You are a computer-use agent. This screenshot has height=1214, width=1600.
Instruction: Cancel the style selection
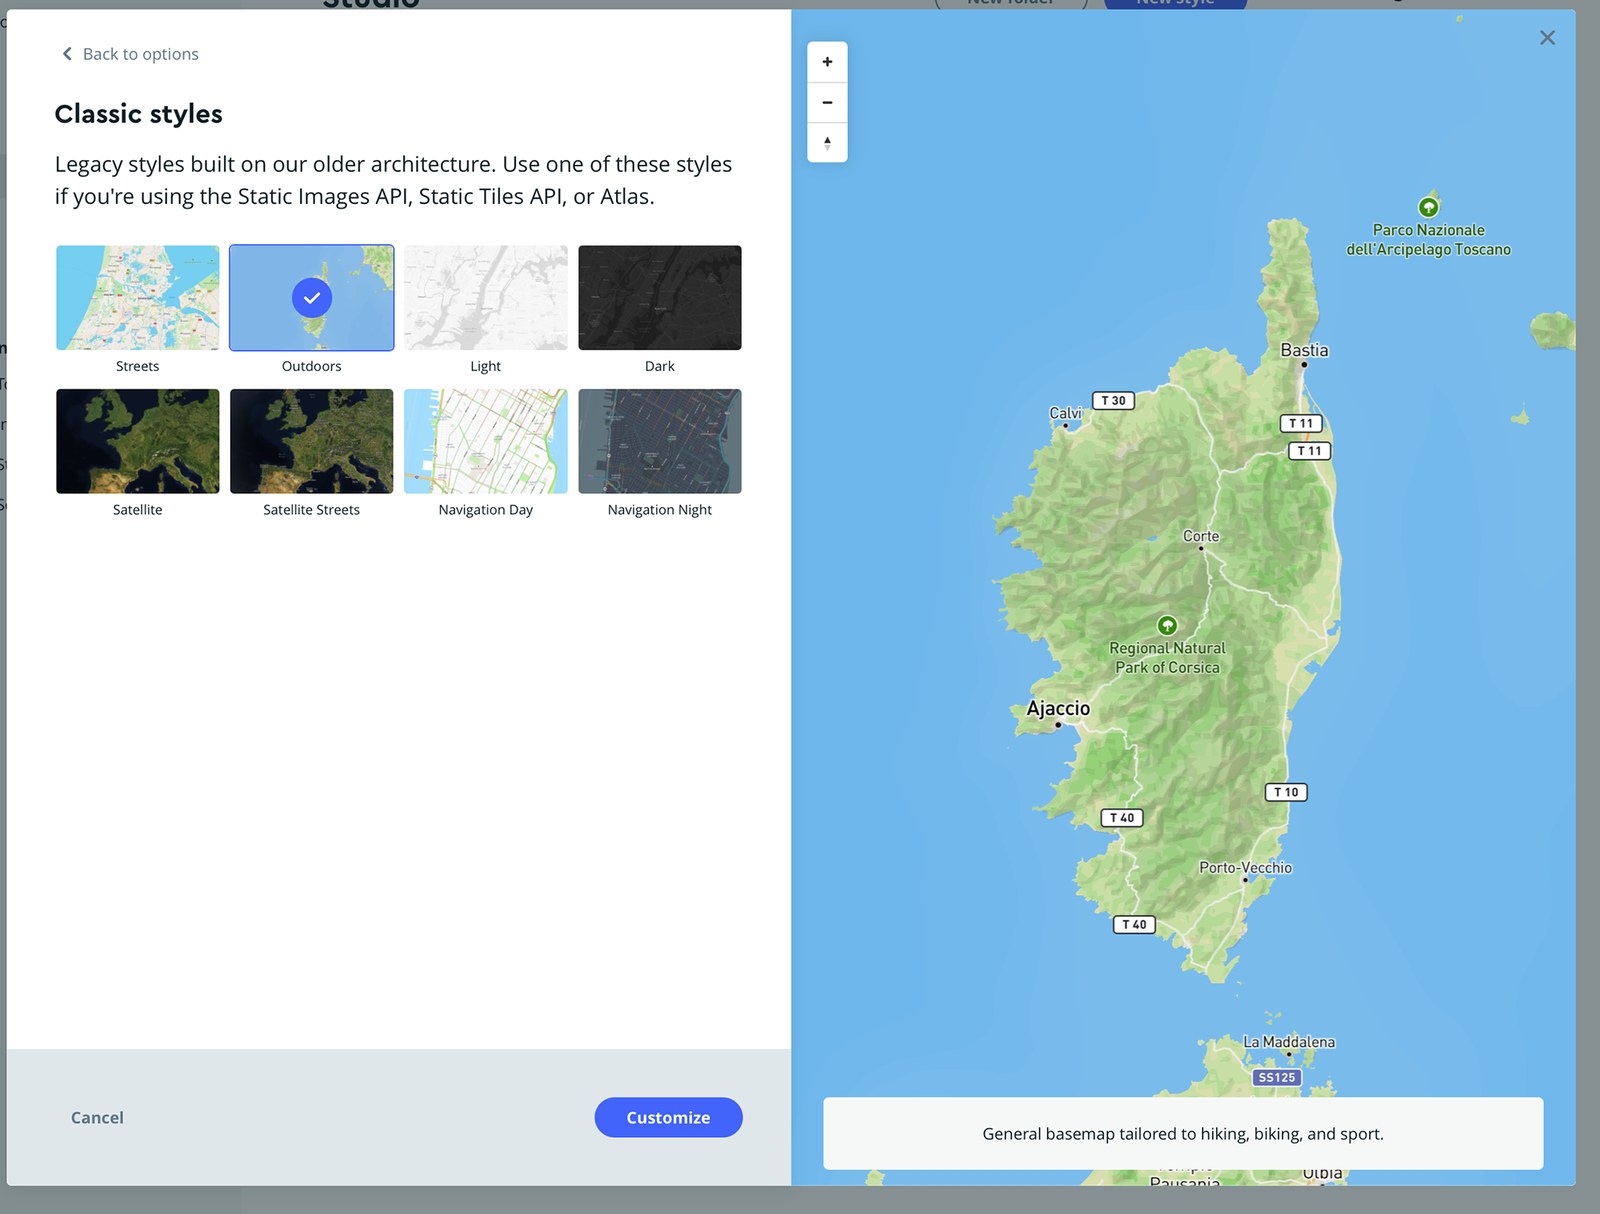(x=97, y=1117)
